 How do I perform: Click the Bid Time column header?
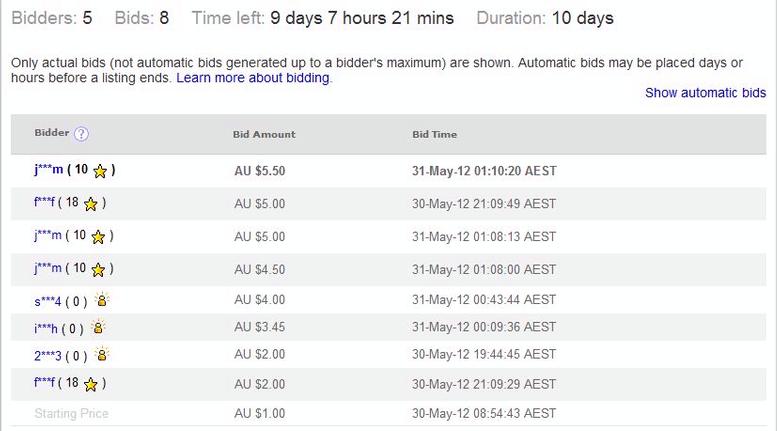pos(435,134)
